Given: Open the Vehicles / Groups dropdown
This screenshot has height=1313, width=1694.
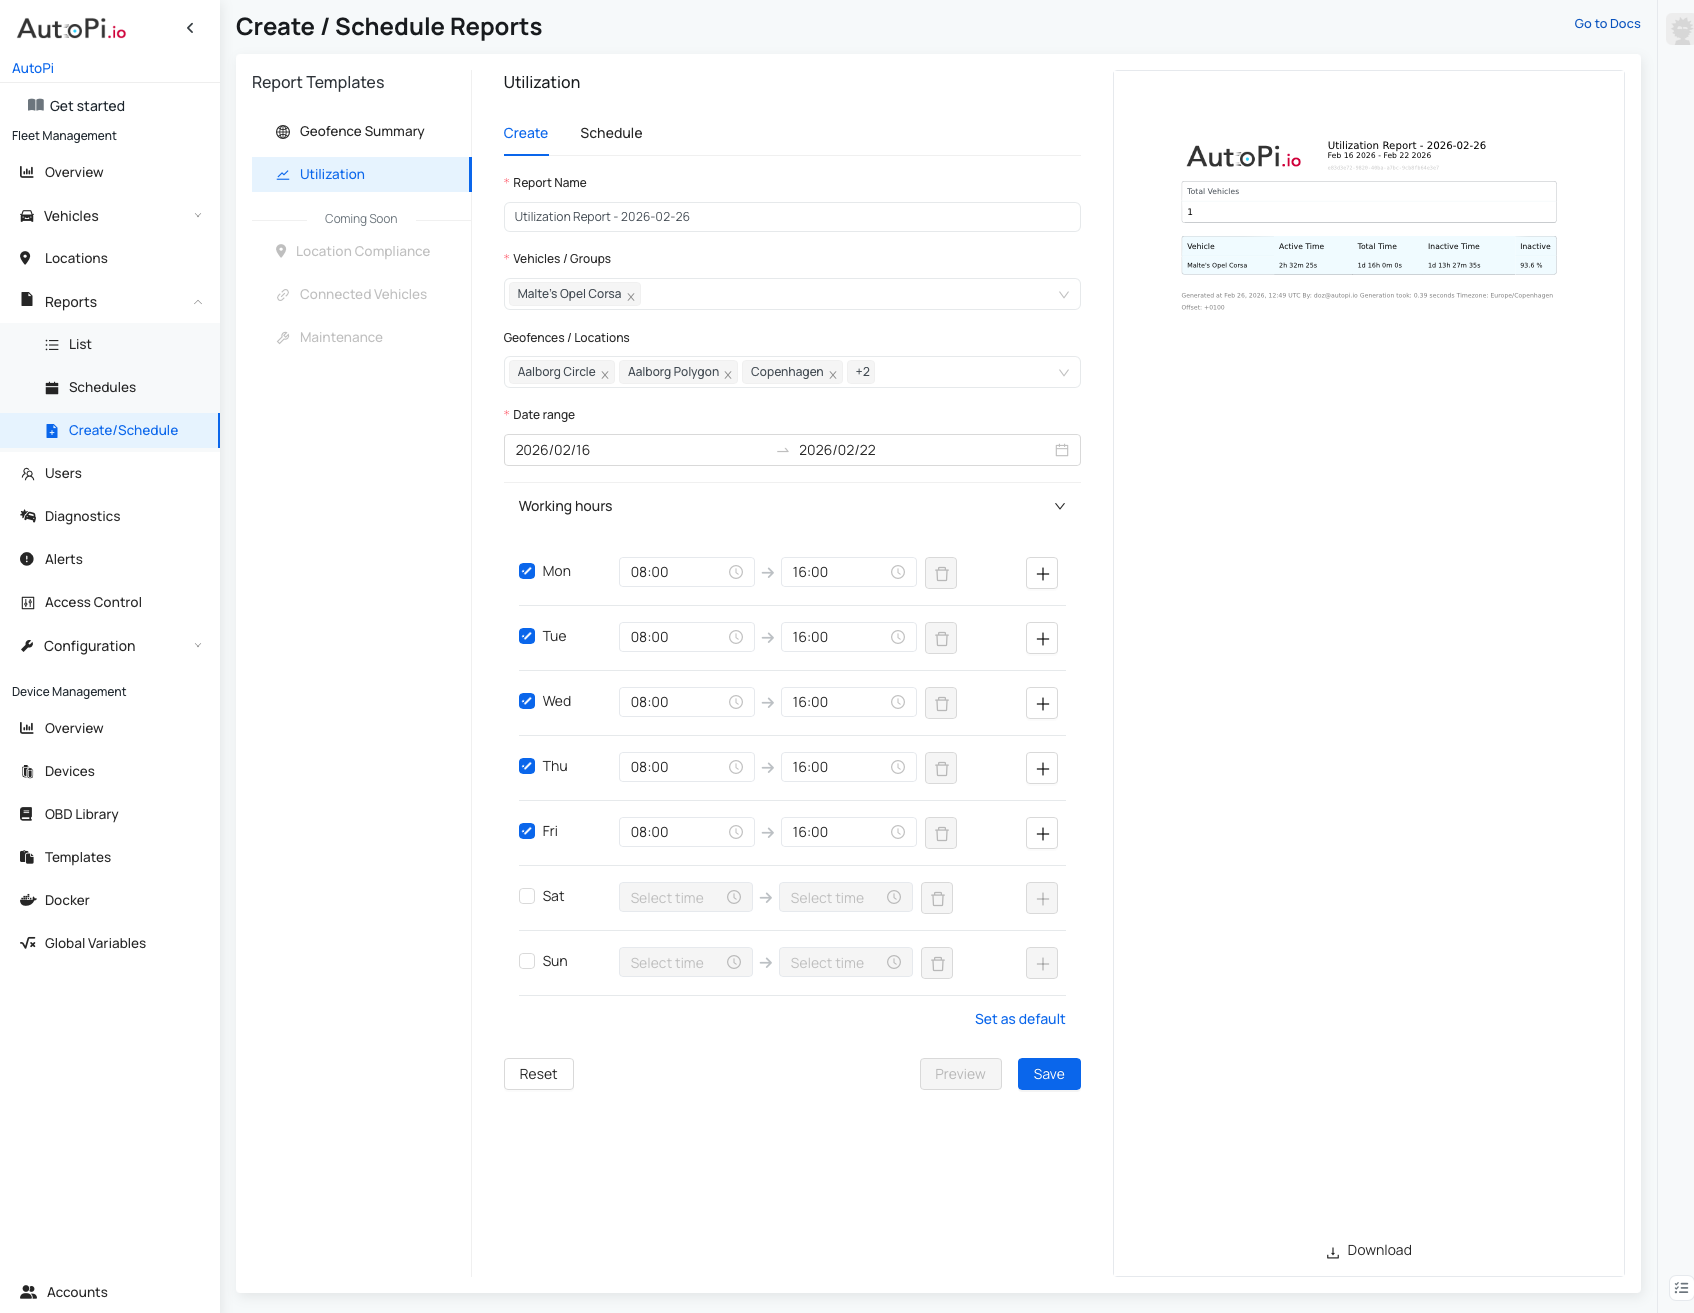Looking at the screenshot, I should (x=1063, y=294).
